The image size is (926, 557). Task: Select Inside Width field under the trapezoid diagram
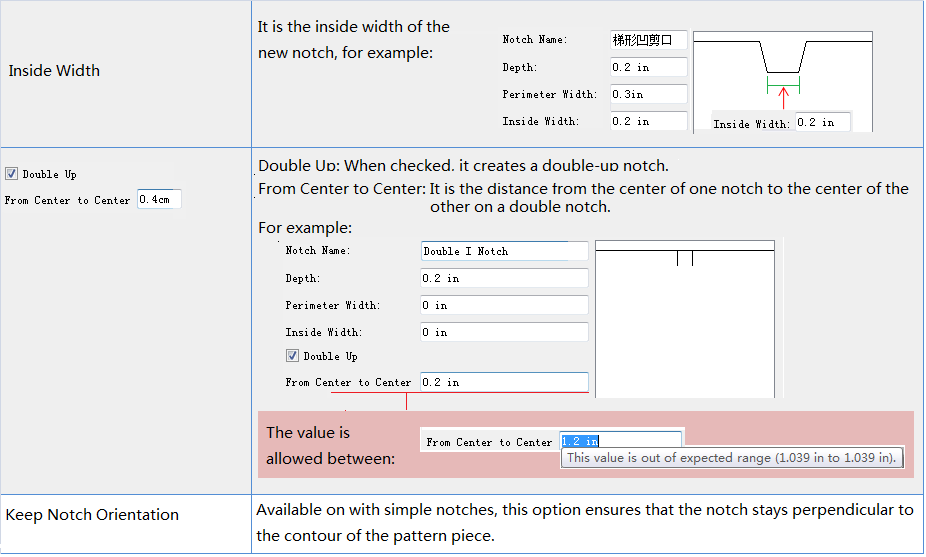coord(821,123)
